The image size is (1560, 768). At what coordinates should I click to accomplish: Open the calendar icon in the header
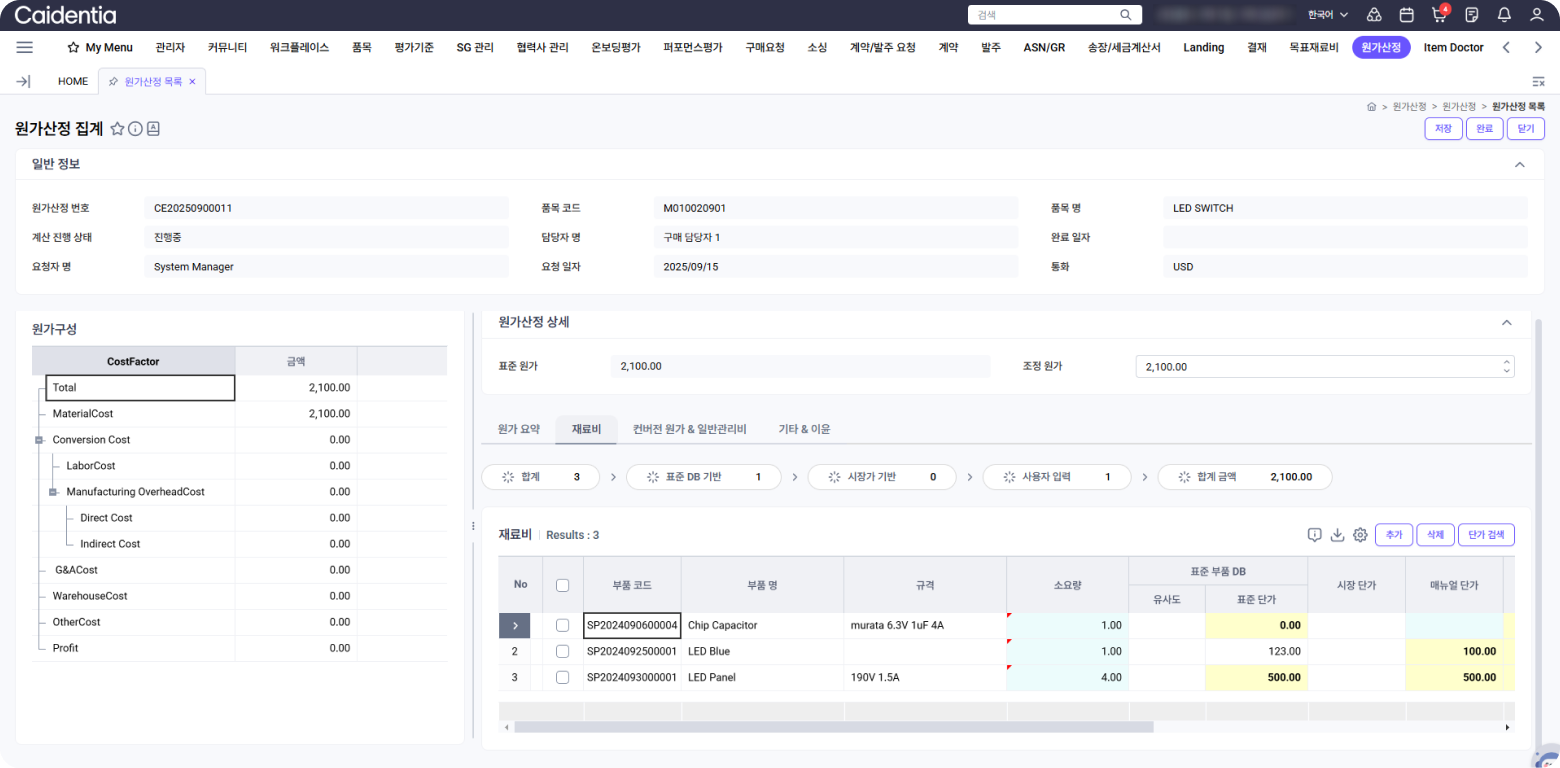(x=1406, y=15)
